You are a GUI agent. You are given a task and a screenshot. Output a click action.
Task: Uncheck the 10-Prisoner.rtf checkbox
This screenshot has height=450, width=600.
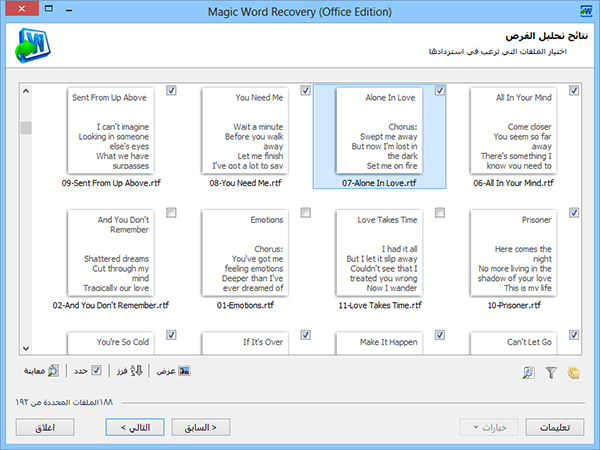tap(574, 212)
